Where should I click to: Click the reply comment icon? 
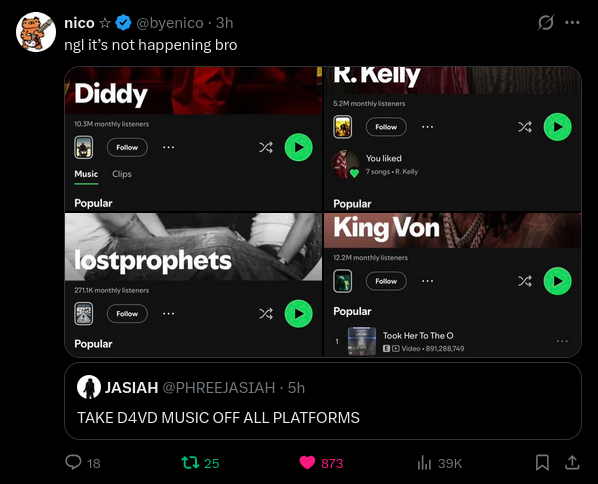coord(73,462)
